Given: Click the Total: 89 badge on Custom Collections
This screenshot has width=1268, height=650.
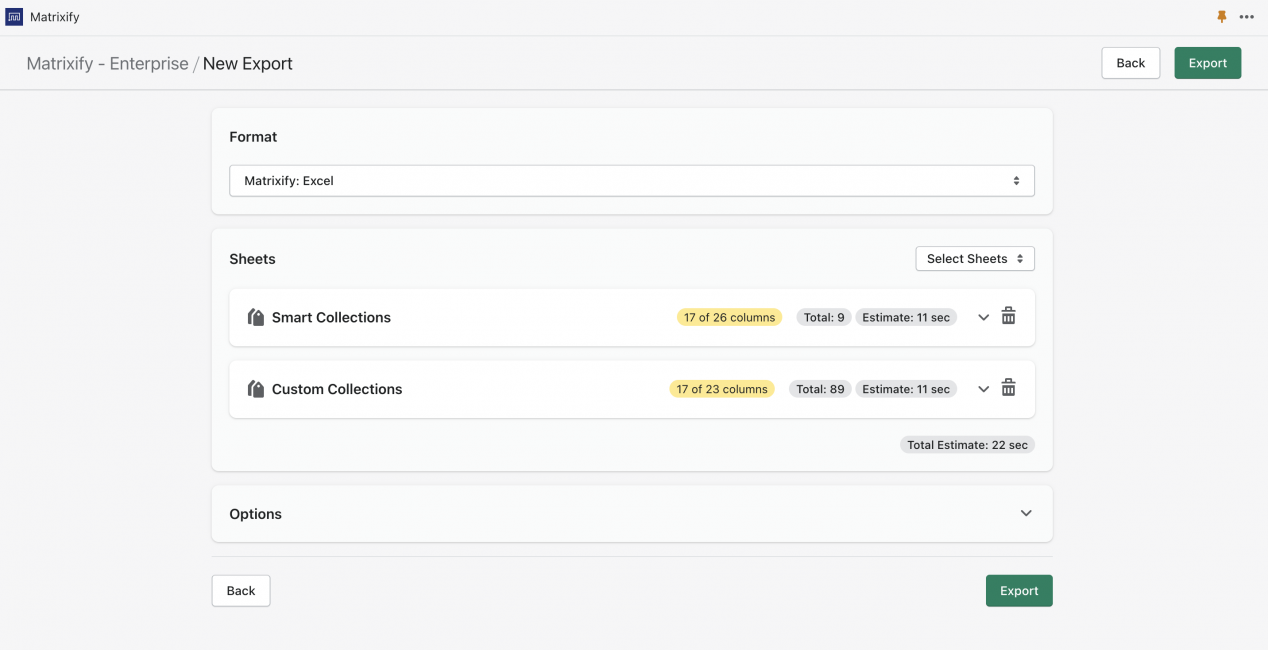Looking at the screenshot, I should pos(819,388).
